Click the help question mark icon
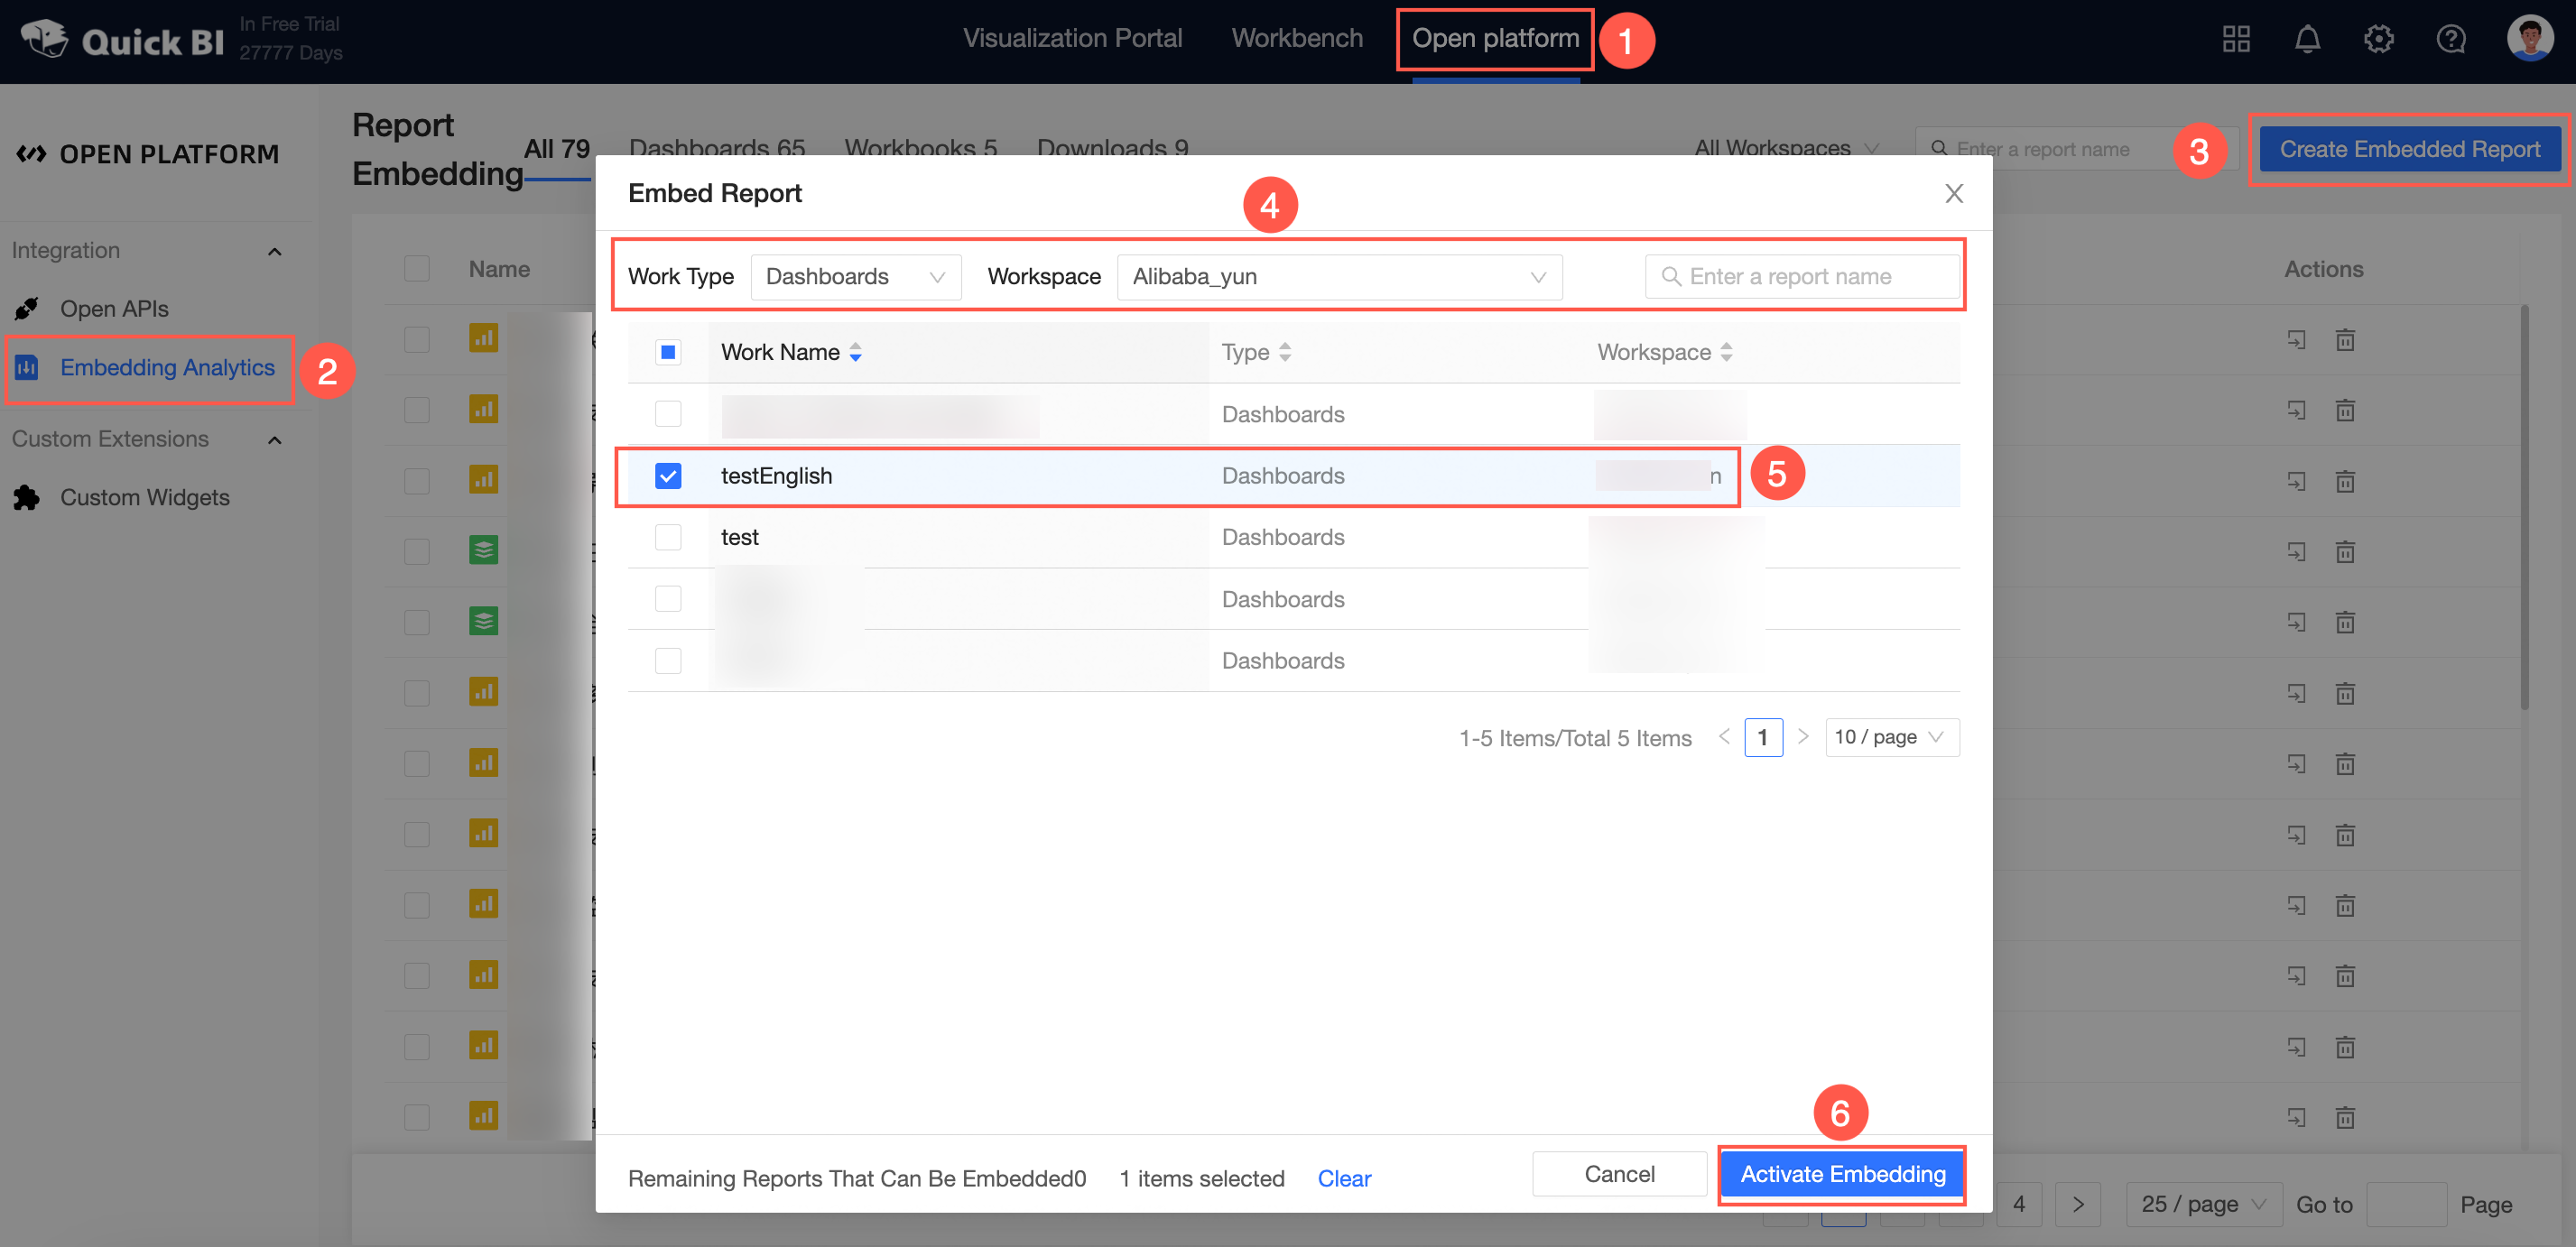 pyautogui.click(x=2450, y=39)
